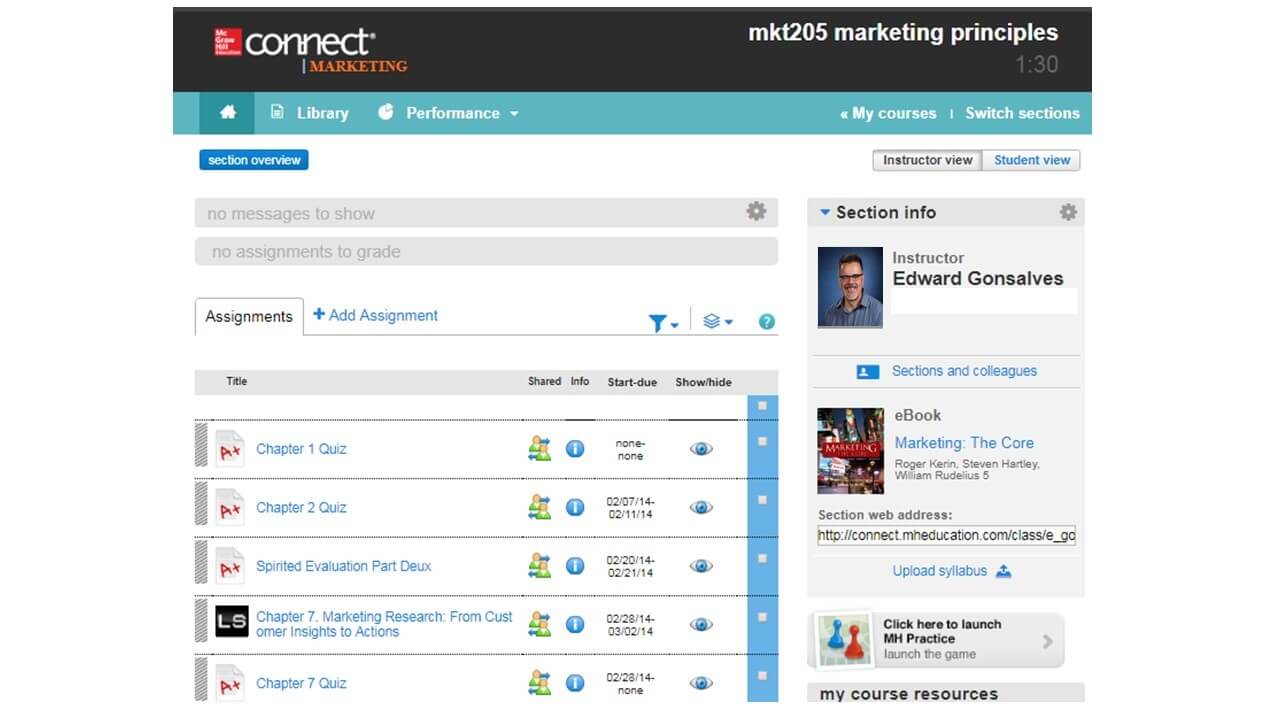Click Add Assignment

375,315
